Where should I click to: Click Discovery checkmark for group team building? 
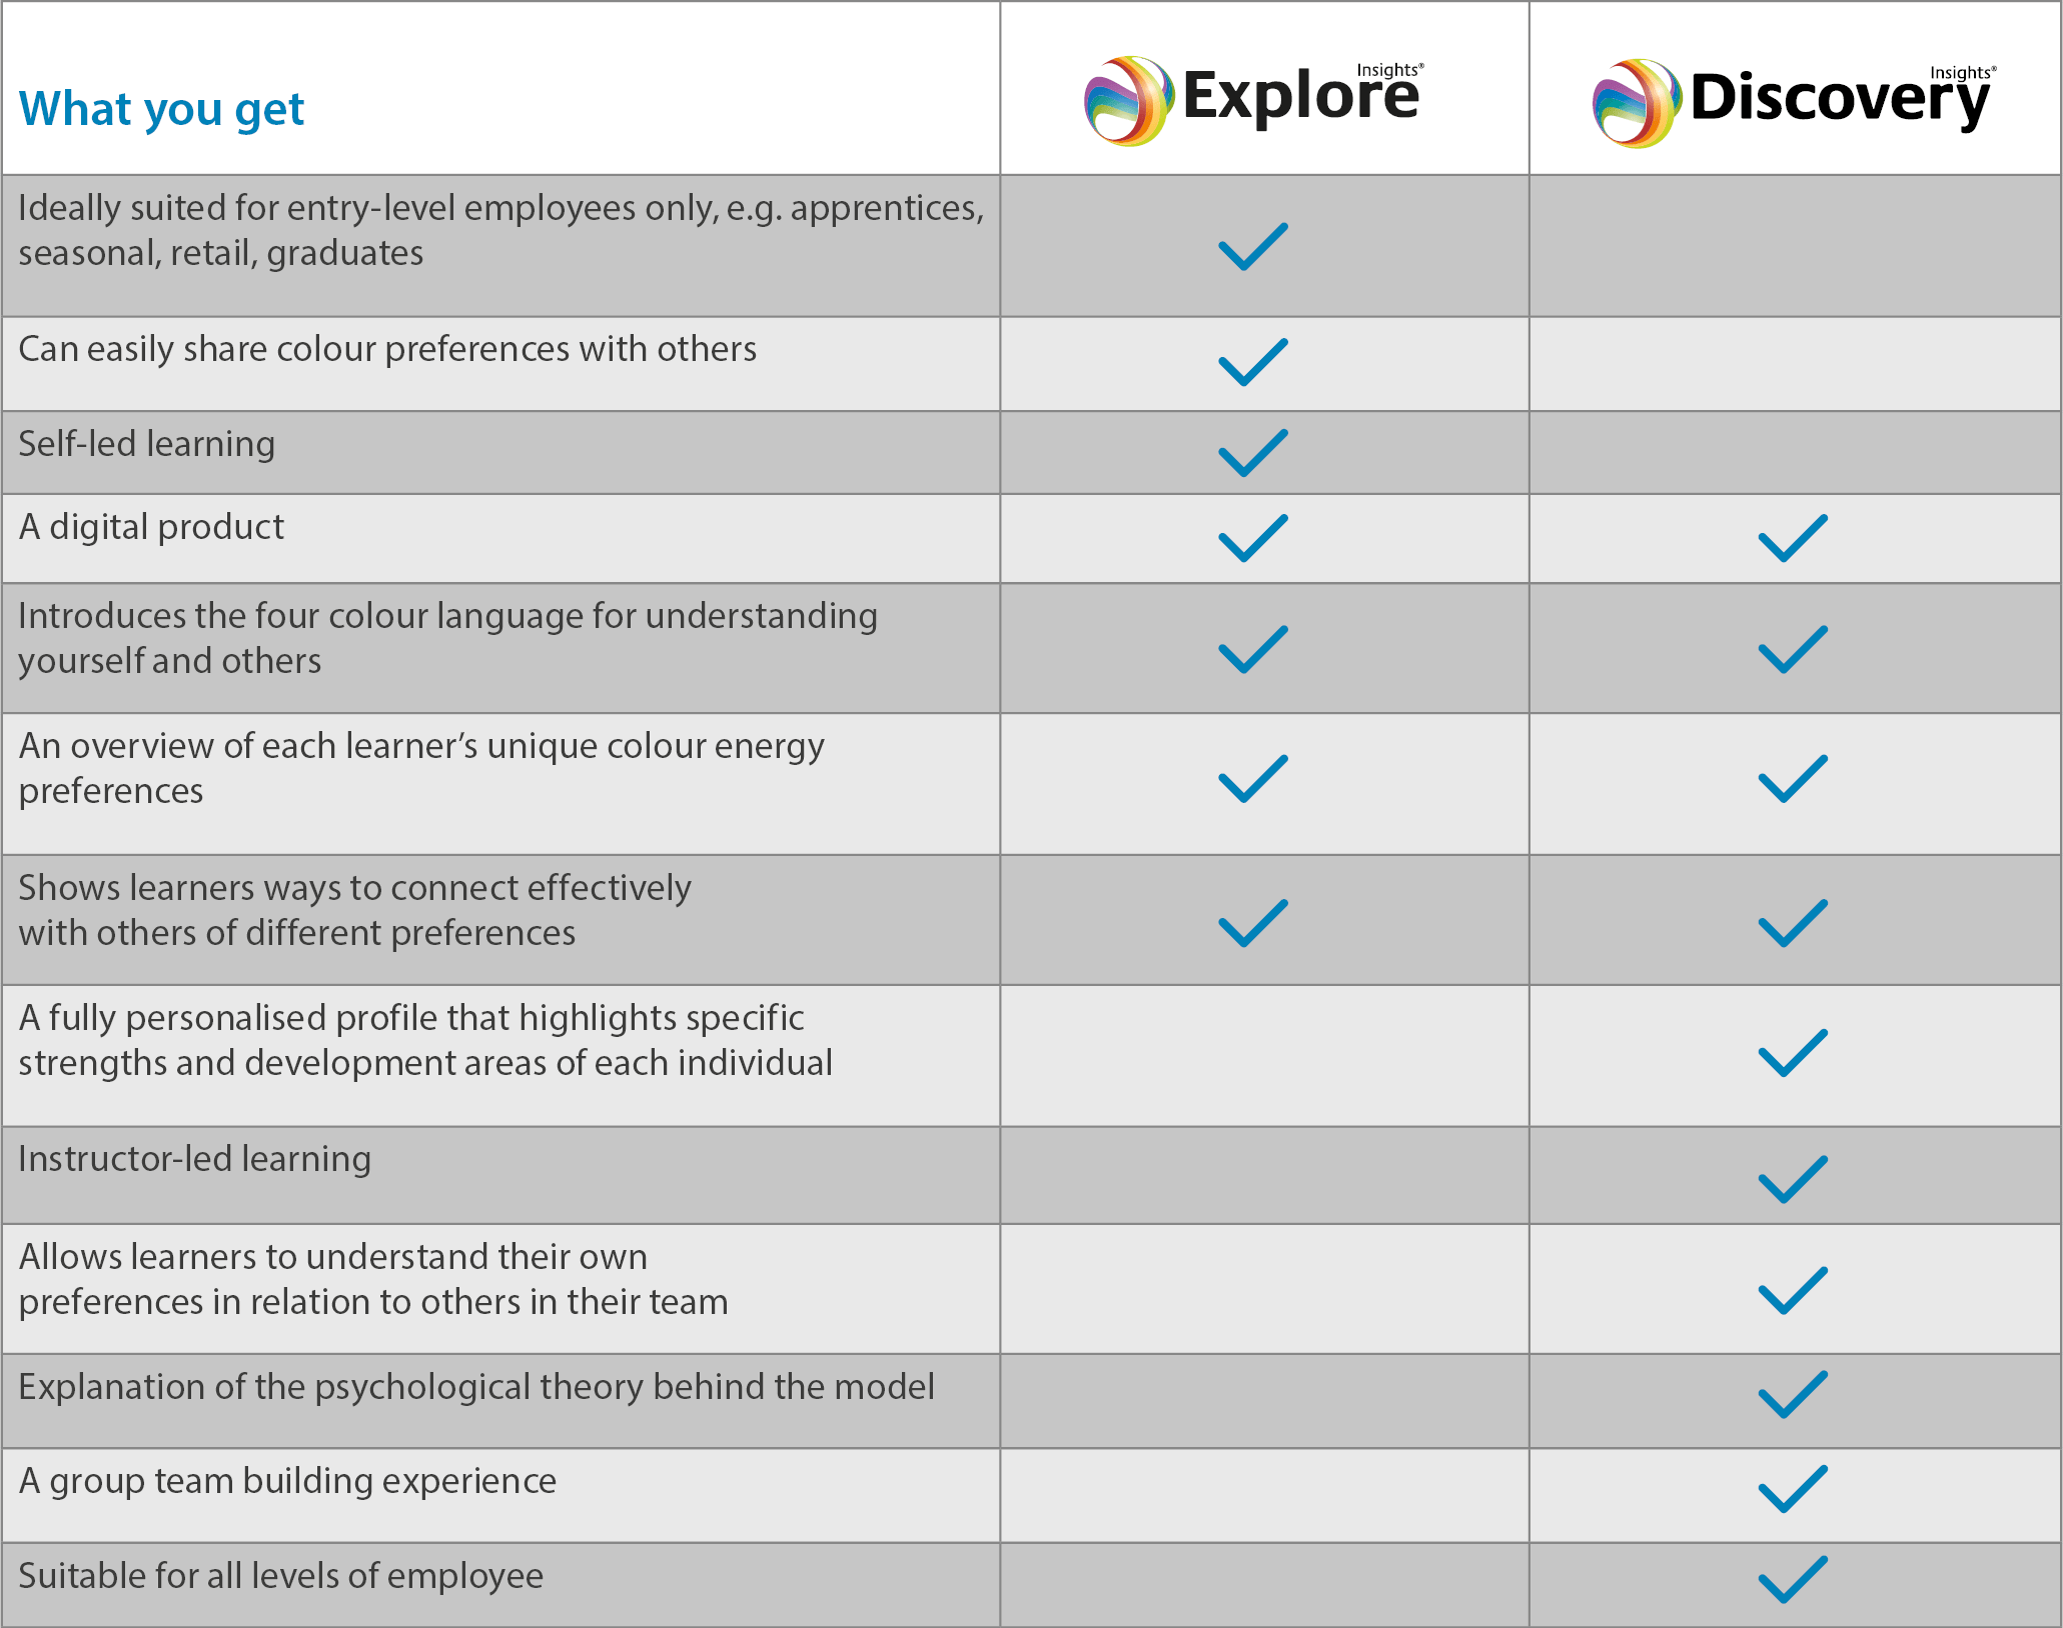point(1792,1489)
